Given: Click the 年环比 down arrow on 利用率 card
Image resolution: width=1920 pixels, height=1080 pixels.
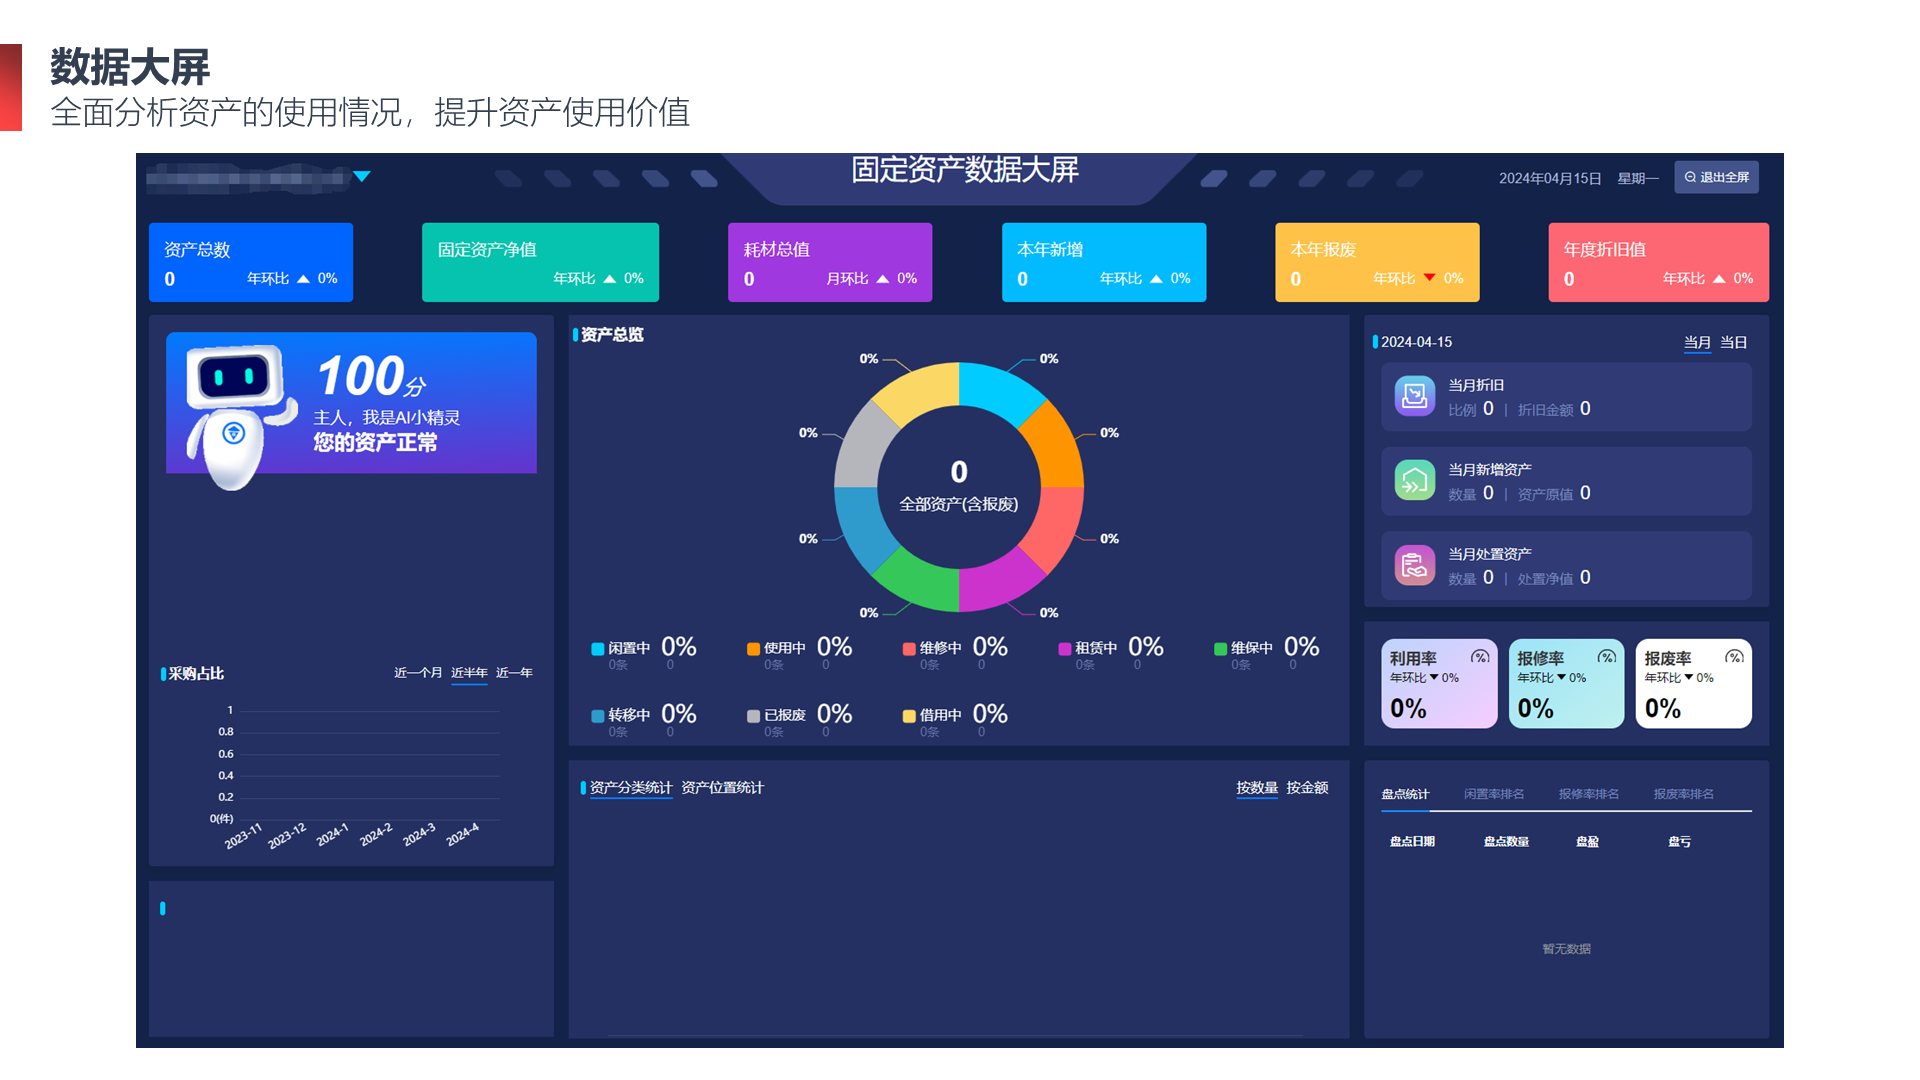Looking at the screenshot, I should tap(1434, 678).
